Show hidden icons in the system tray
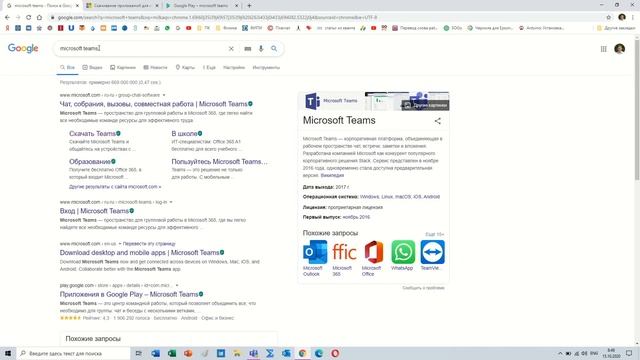This screenshot has width=640, height=360. (560, 353)
